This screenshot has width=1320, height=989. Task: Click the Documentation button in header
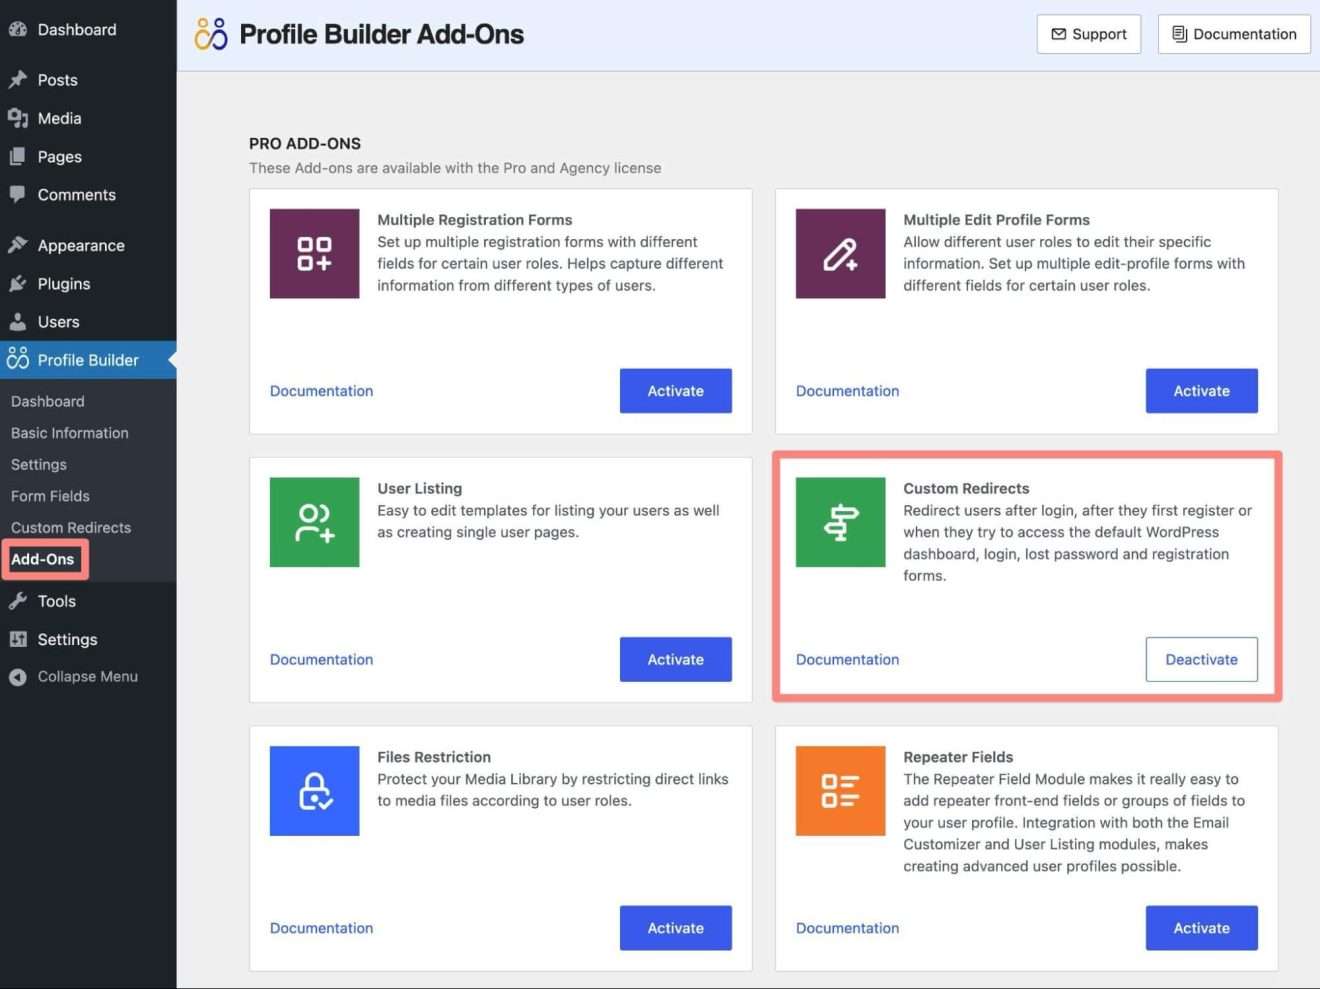click(1234, 34)
